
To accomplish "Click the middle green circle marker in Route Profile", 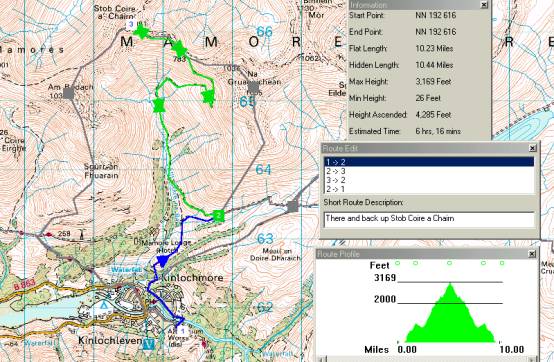I will point(449,263).
